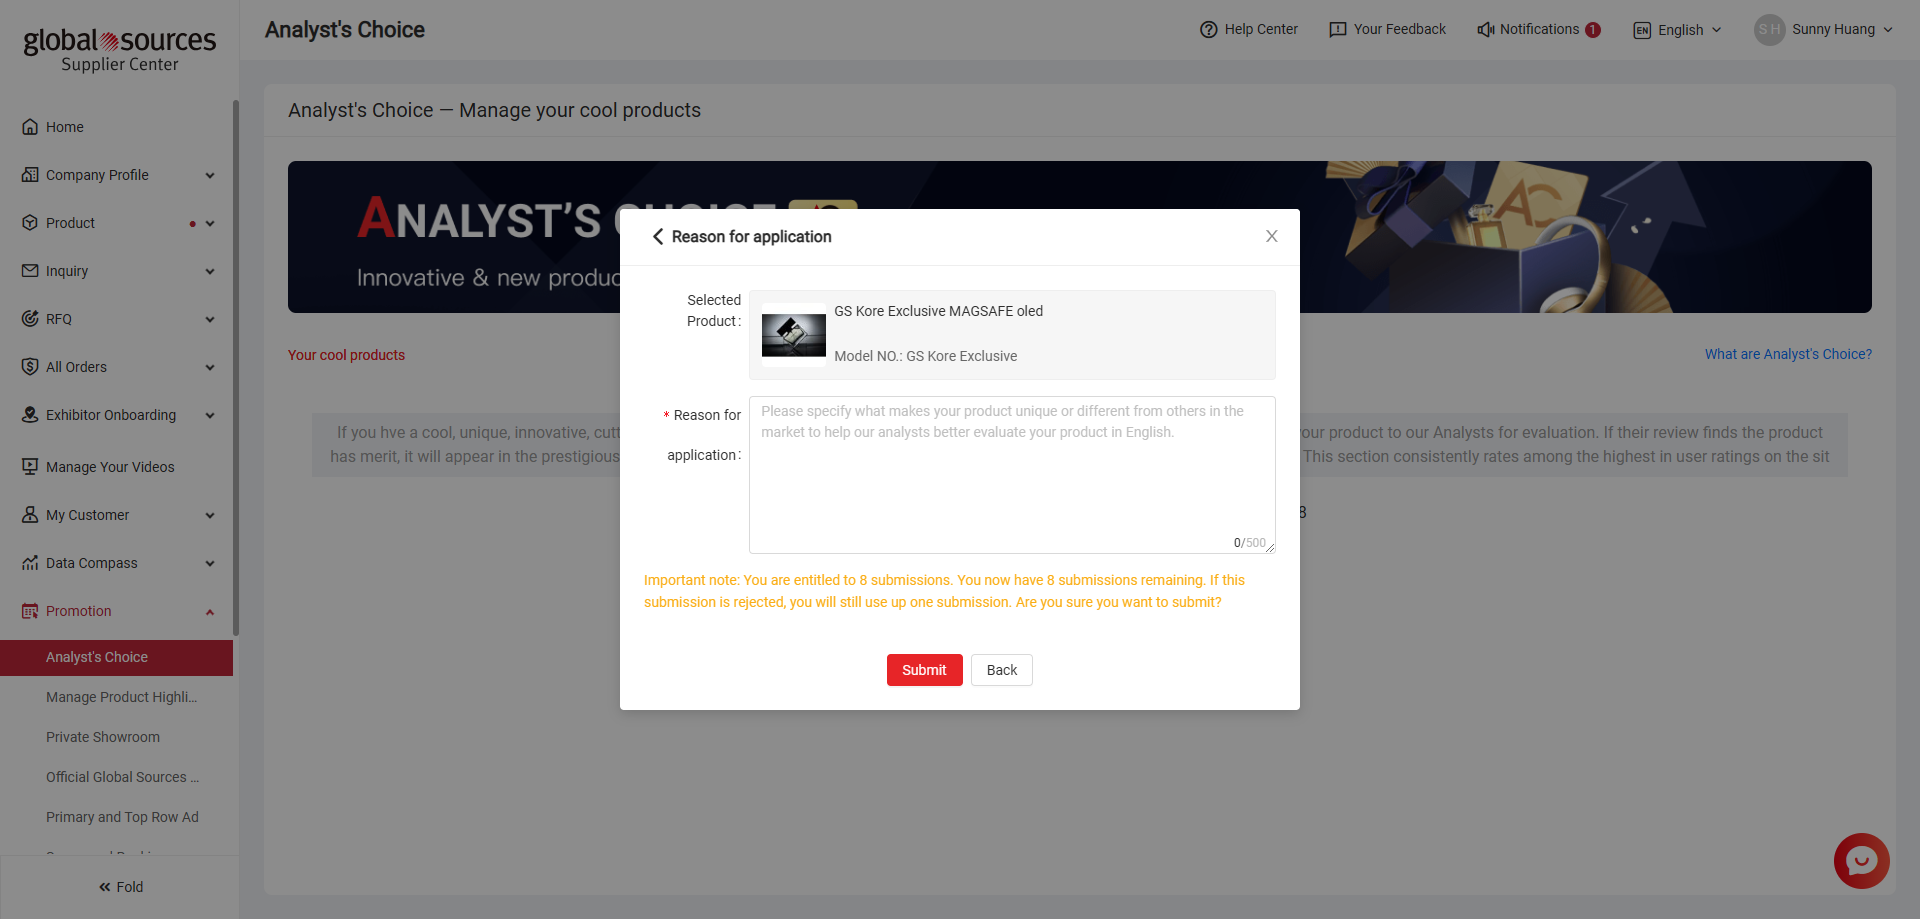
Task: Open Notifications megaphone icon
Action: (x=1485, y=30)
